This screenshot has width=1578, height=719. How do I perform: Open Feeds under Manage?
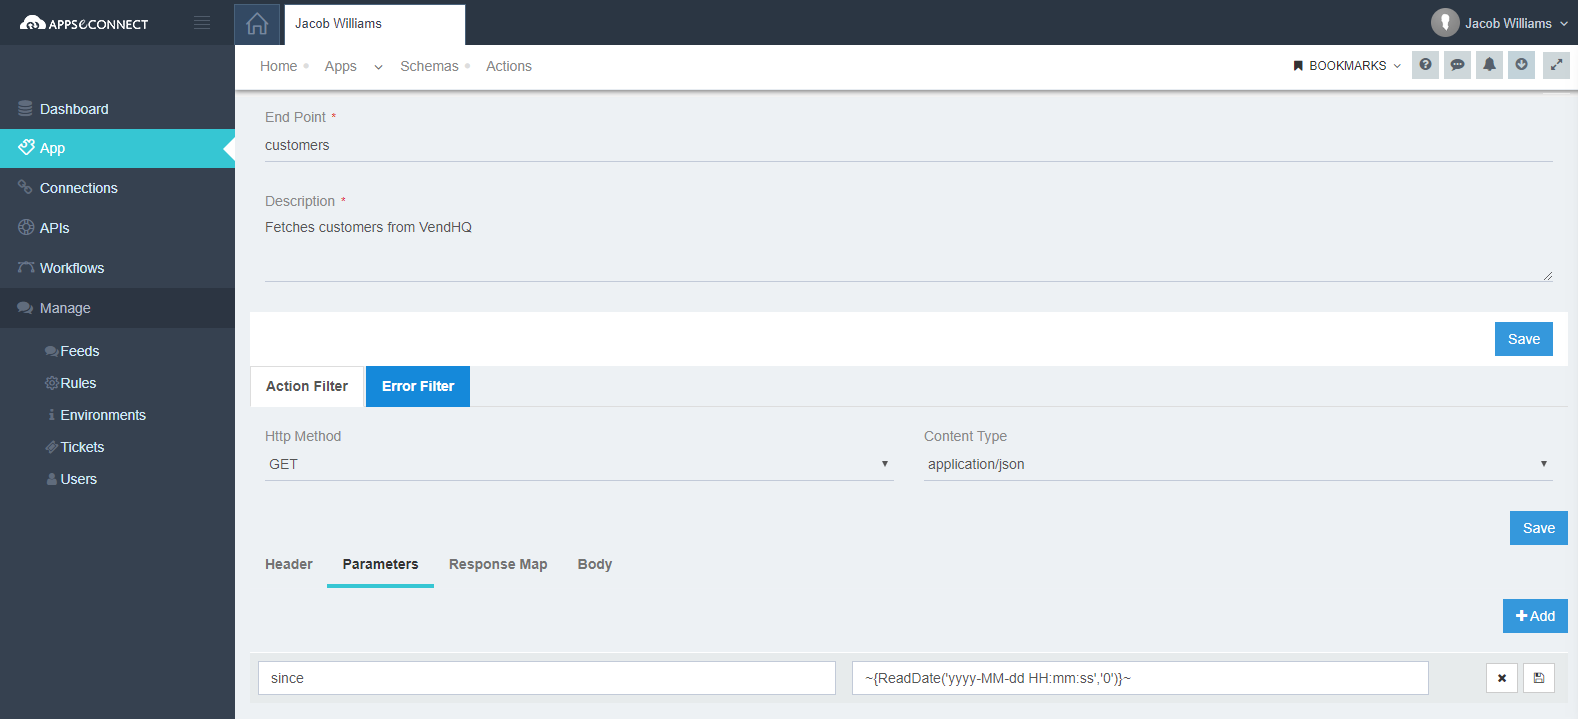pyautogui.click(x=79, y=351)
